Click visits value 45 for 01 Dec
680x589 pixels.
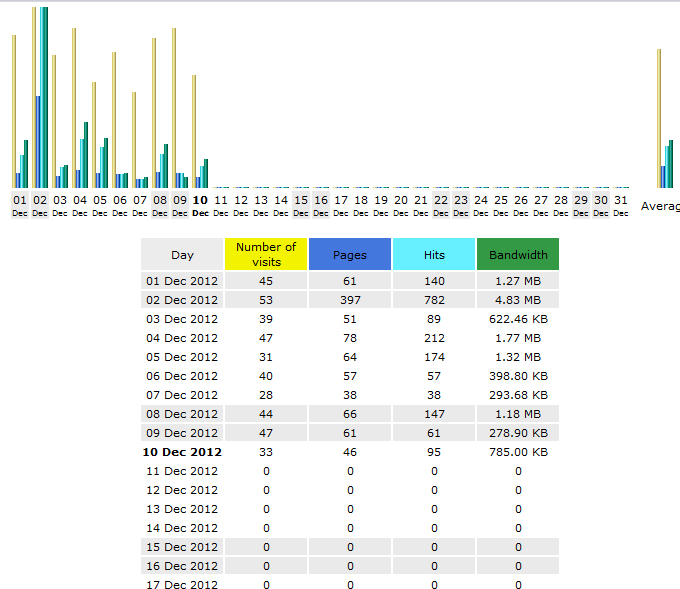pos(266,281)
